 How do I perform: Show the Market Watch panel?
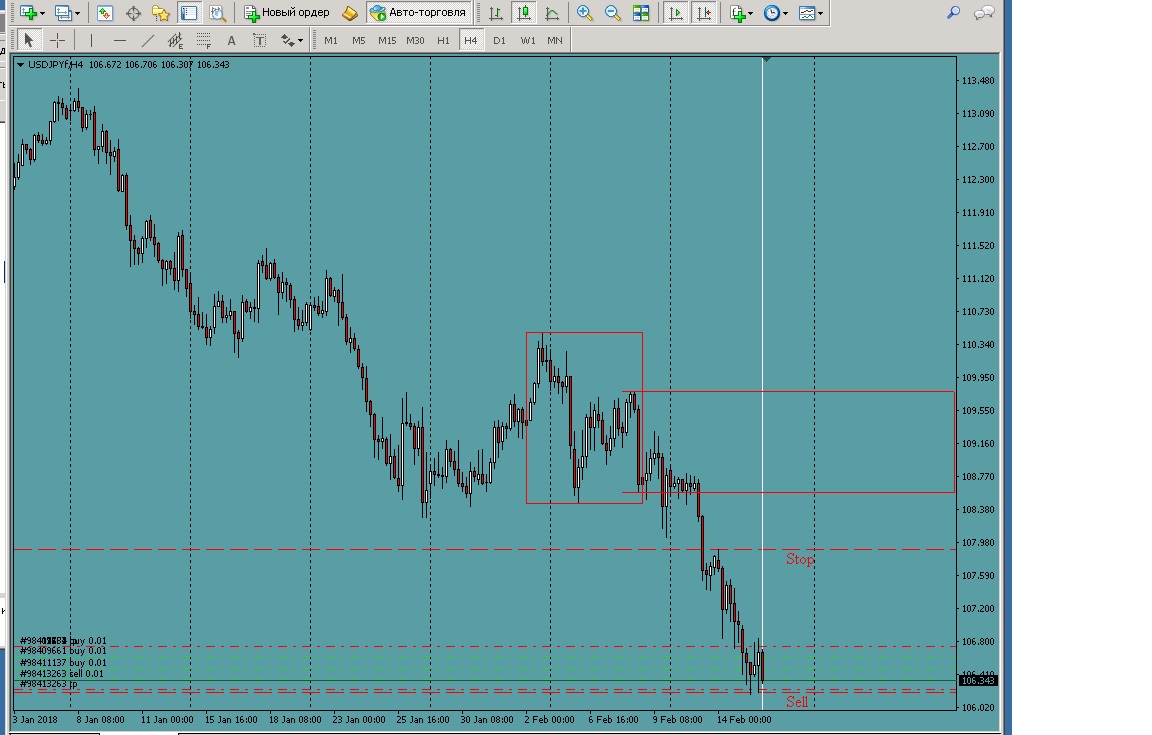pyautogui.click(x=105, y=12)
